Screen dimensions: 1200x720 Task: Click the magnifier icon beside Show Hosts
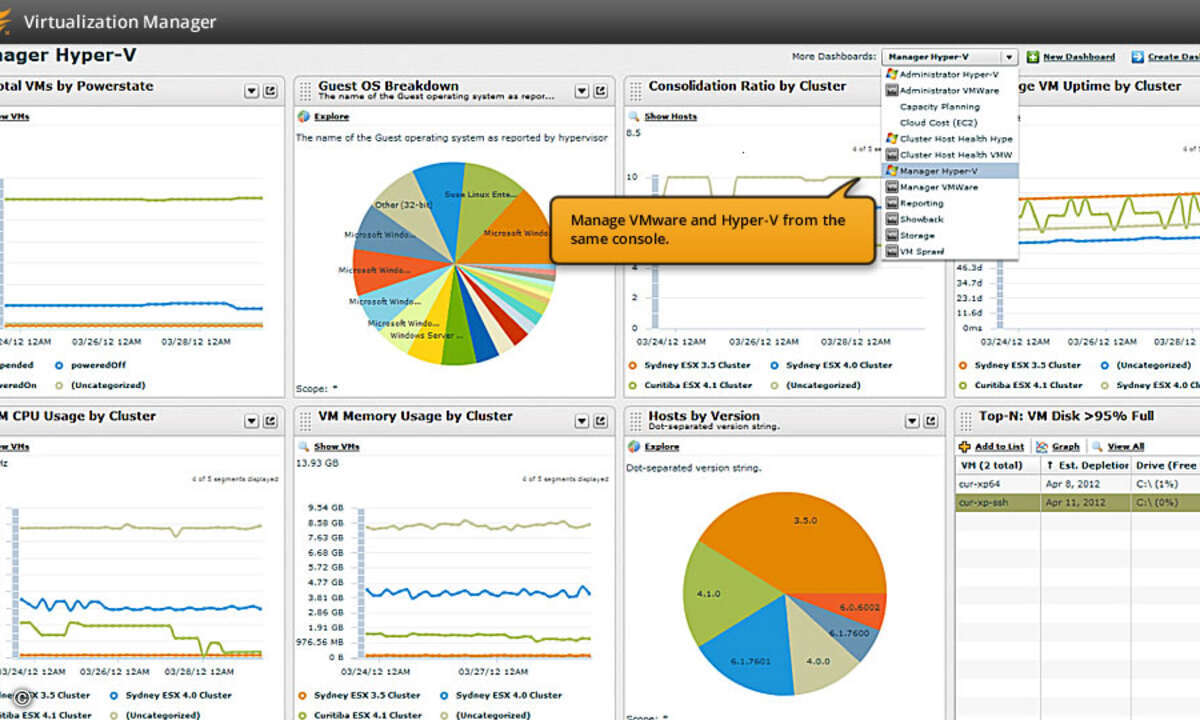(633, 116)
